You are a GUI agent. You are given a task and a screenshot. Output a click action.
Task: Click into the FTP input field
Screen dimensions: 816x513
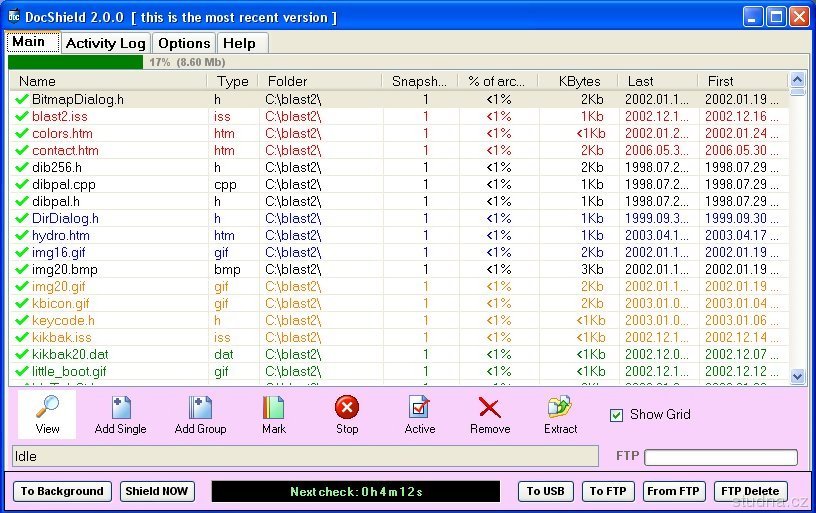pyautogui.click(x=721, y=457)
